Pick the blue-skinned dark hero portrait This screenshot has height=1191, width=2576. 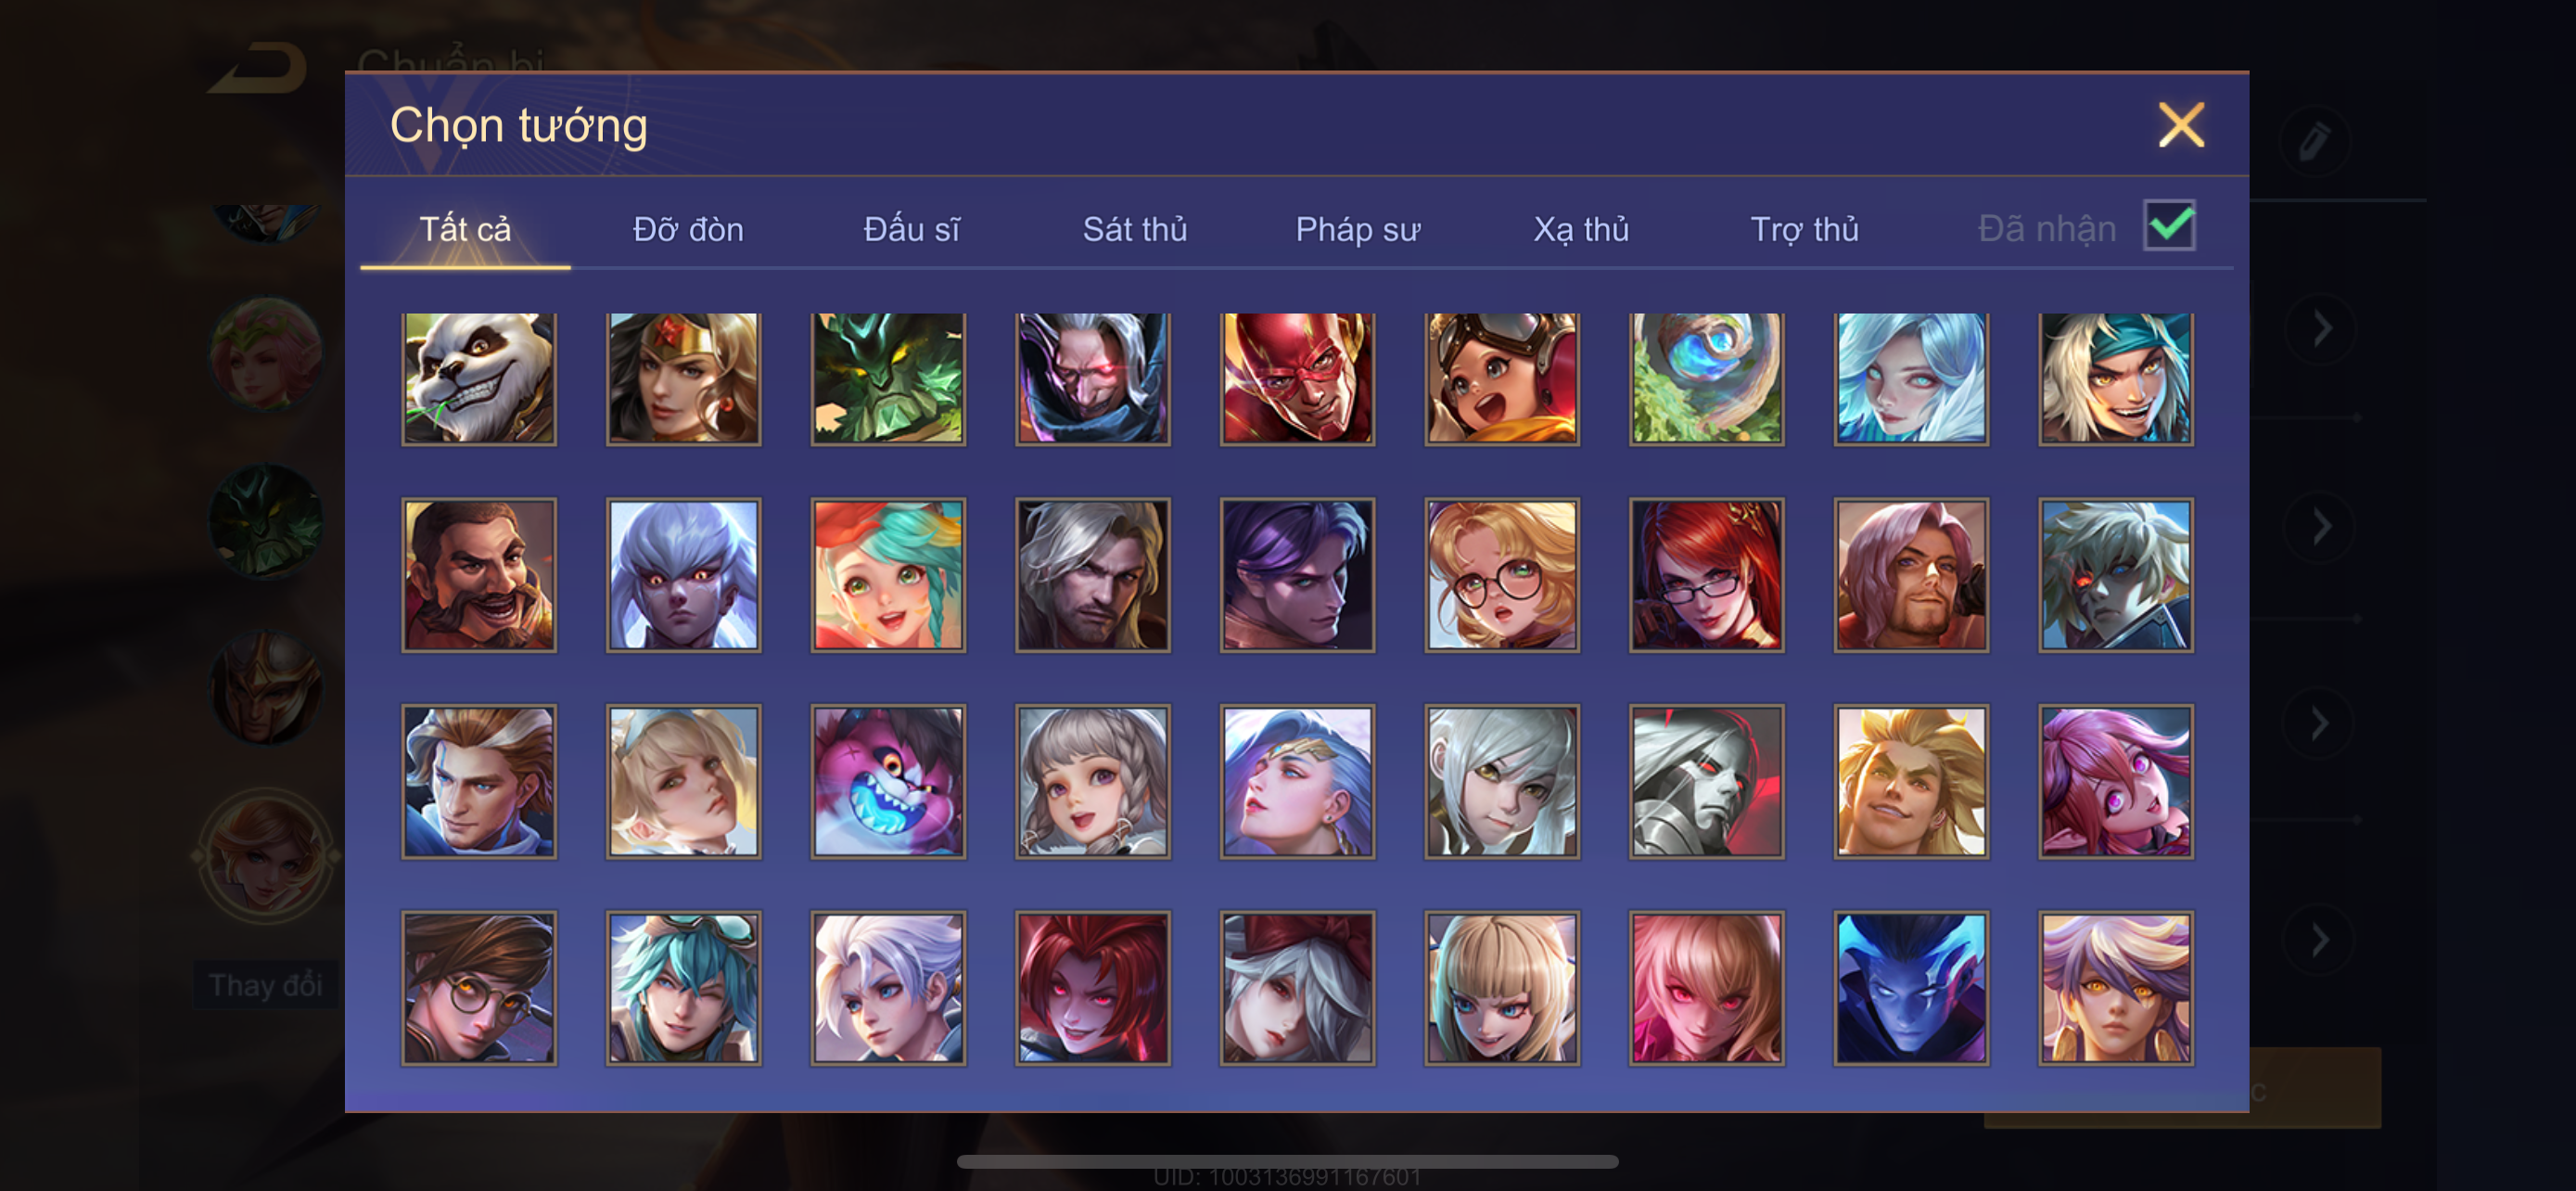1911,988
